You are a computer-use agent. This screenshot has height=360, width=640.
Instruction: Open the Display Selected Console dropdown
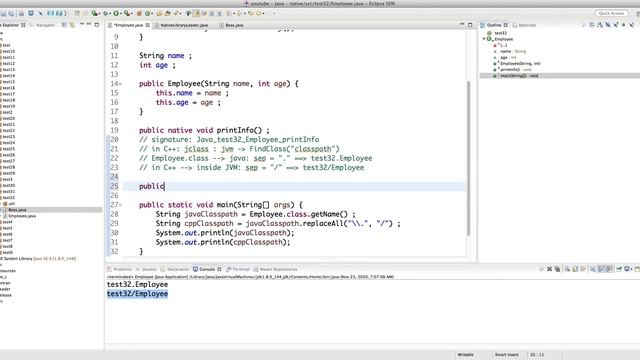[x=631, y=269]
